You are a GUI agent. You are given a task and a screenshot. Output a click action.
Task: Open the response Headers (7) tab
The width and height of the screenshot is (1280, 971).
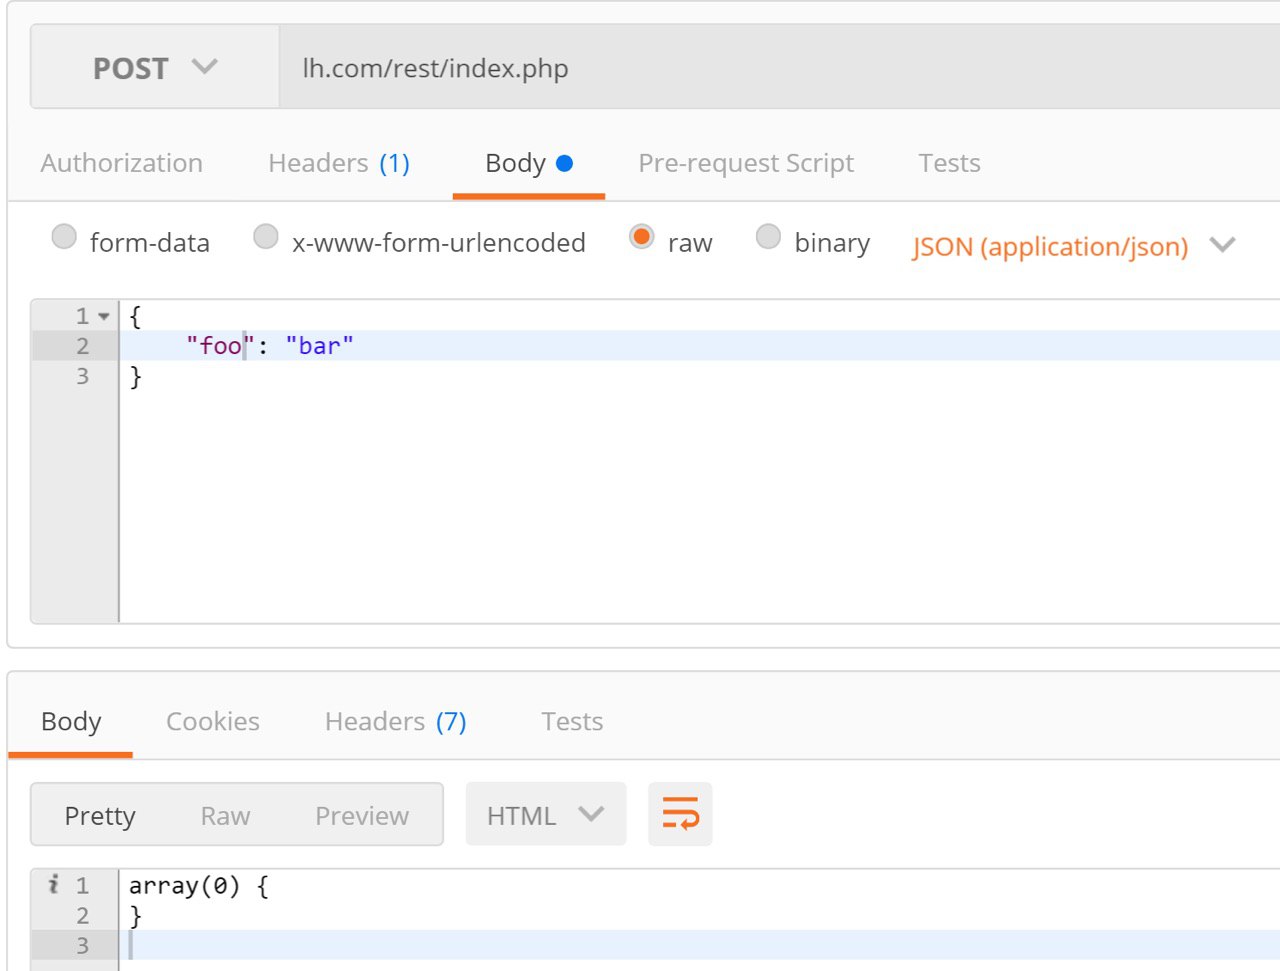click(x=396, y=721)
